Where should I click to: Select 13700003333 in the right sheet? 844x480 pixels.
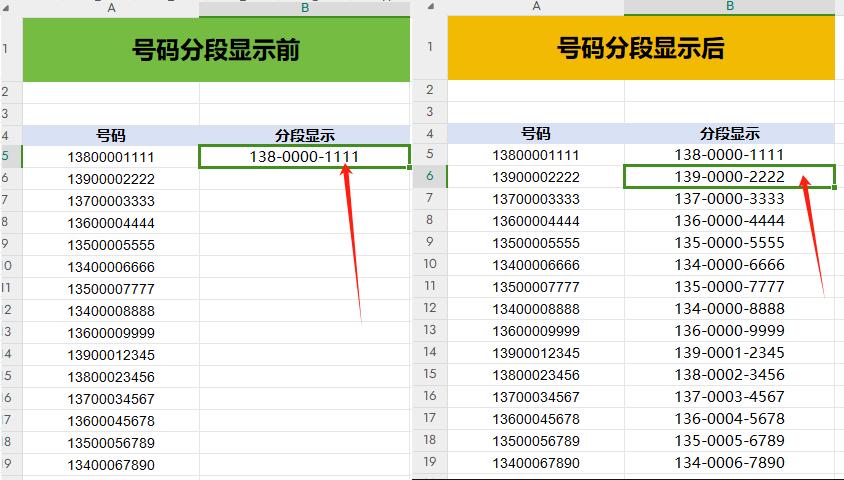point(536,199)
